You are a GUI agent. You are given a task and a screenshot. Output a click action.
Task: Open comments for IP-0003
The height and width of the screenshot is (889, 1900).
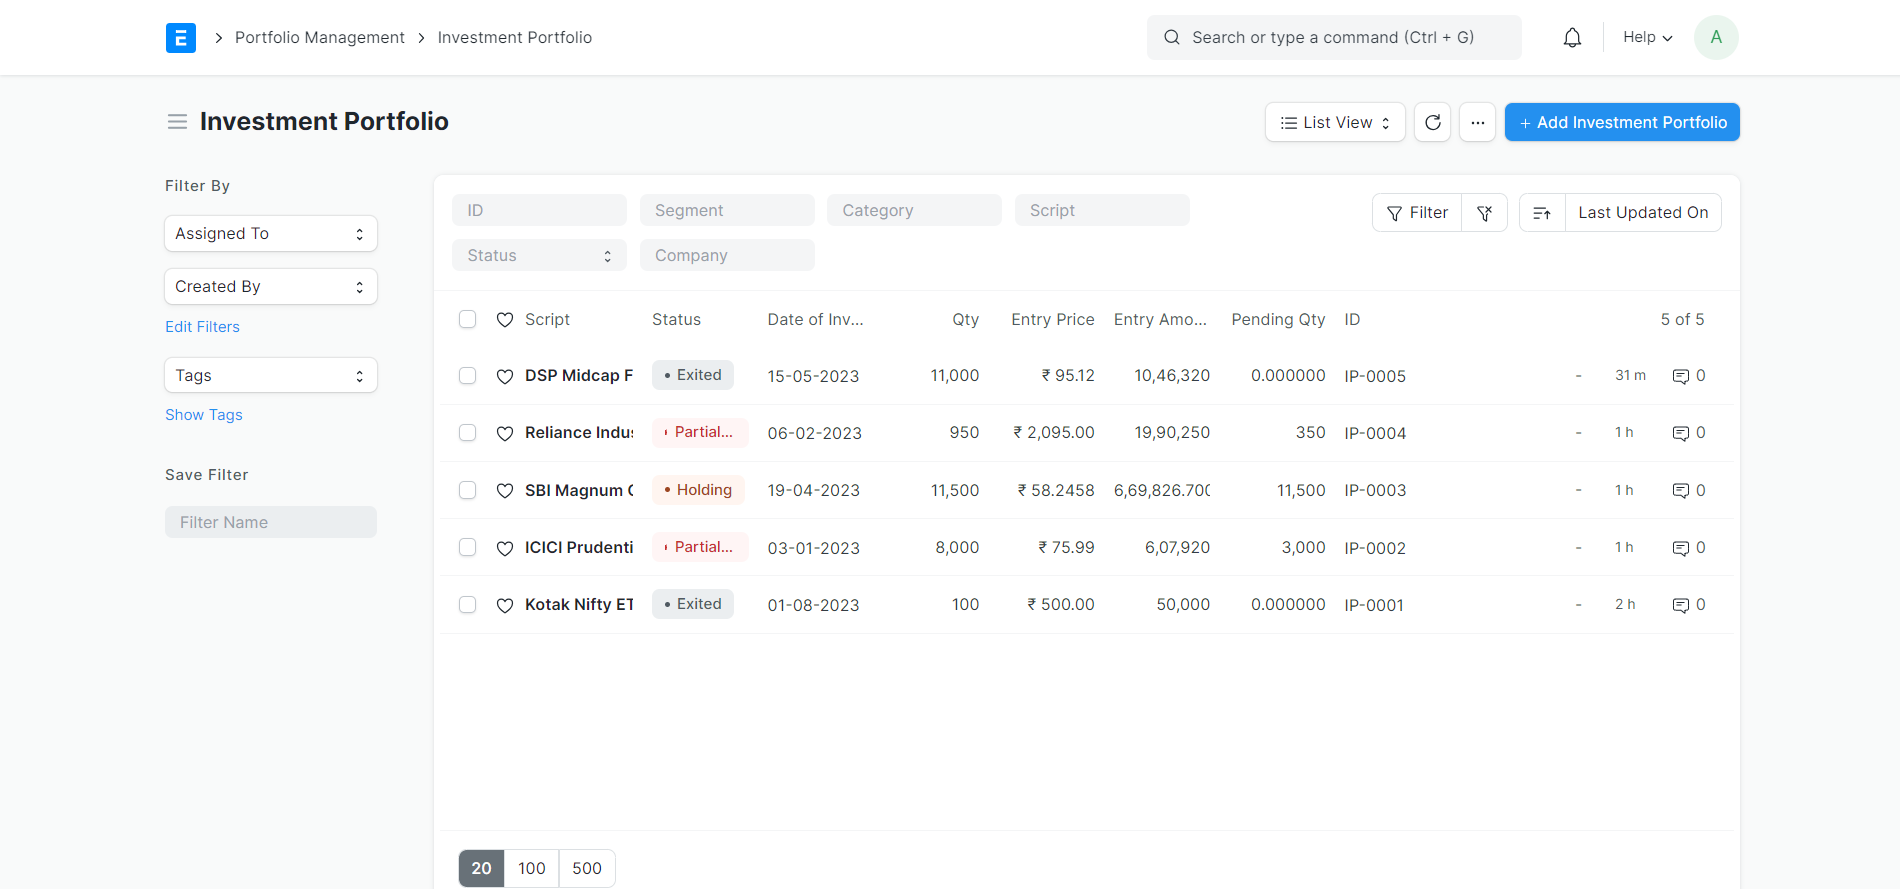tap(1689, 490)
